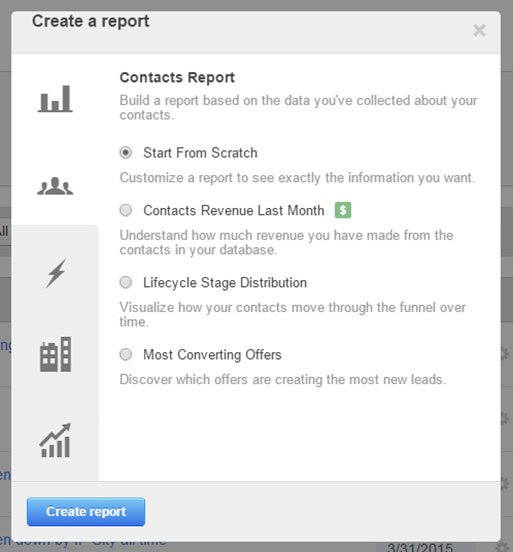The height and width of the screenshot is (552, 513).
Task: Select the Start From Scratch radio button
Action: tap(126, 153)
